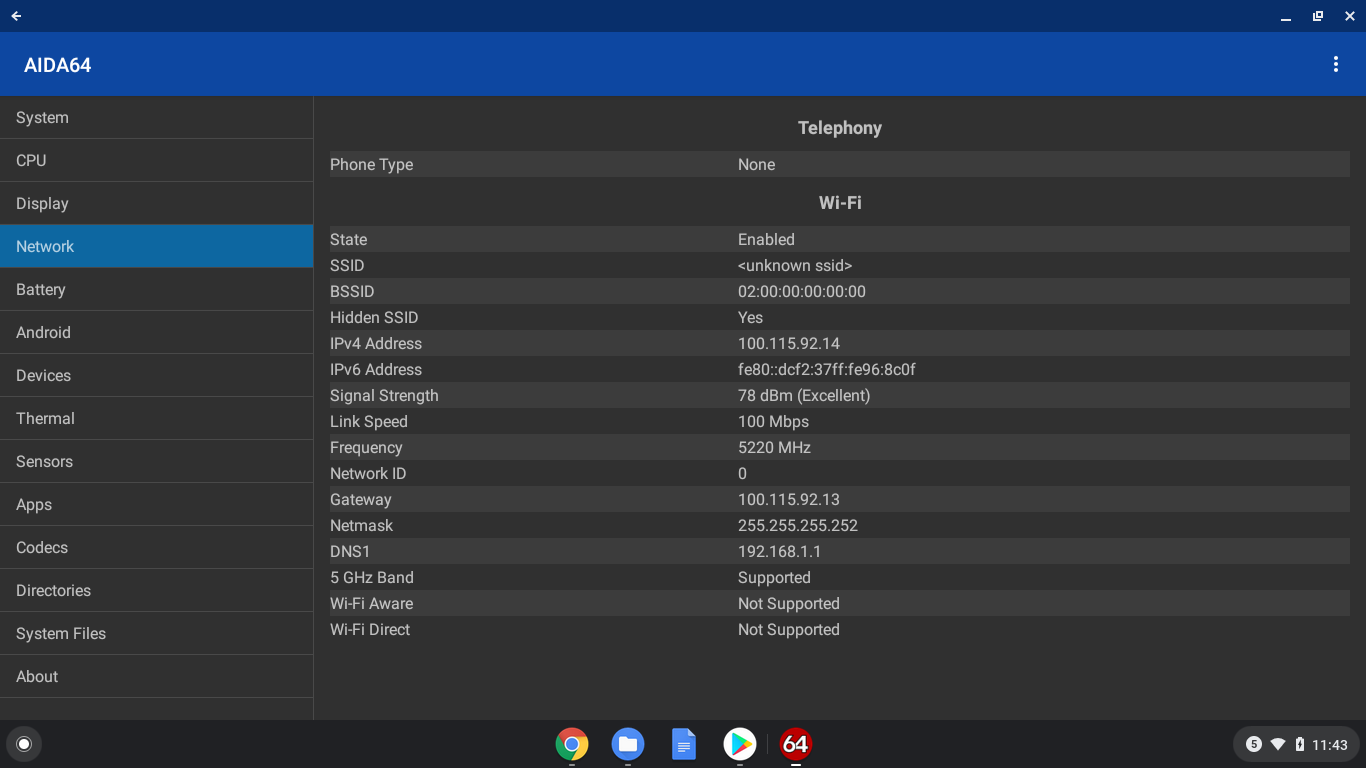Open Google Docs from the shelf
1366x768 pixels.
[x=684, y=744]
